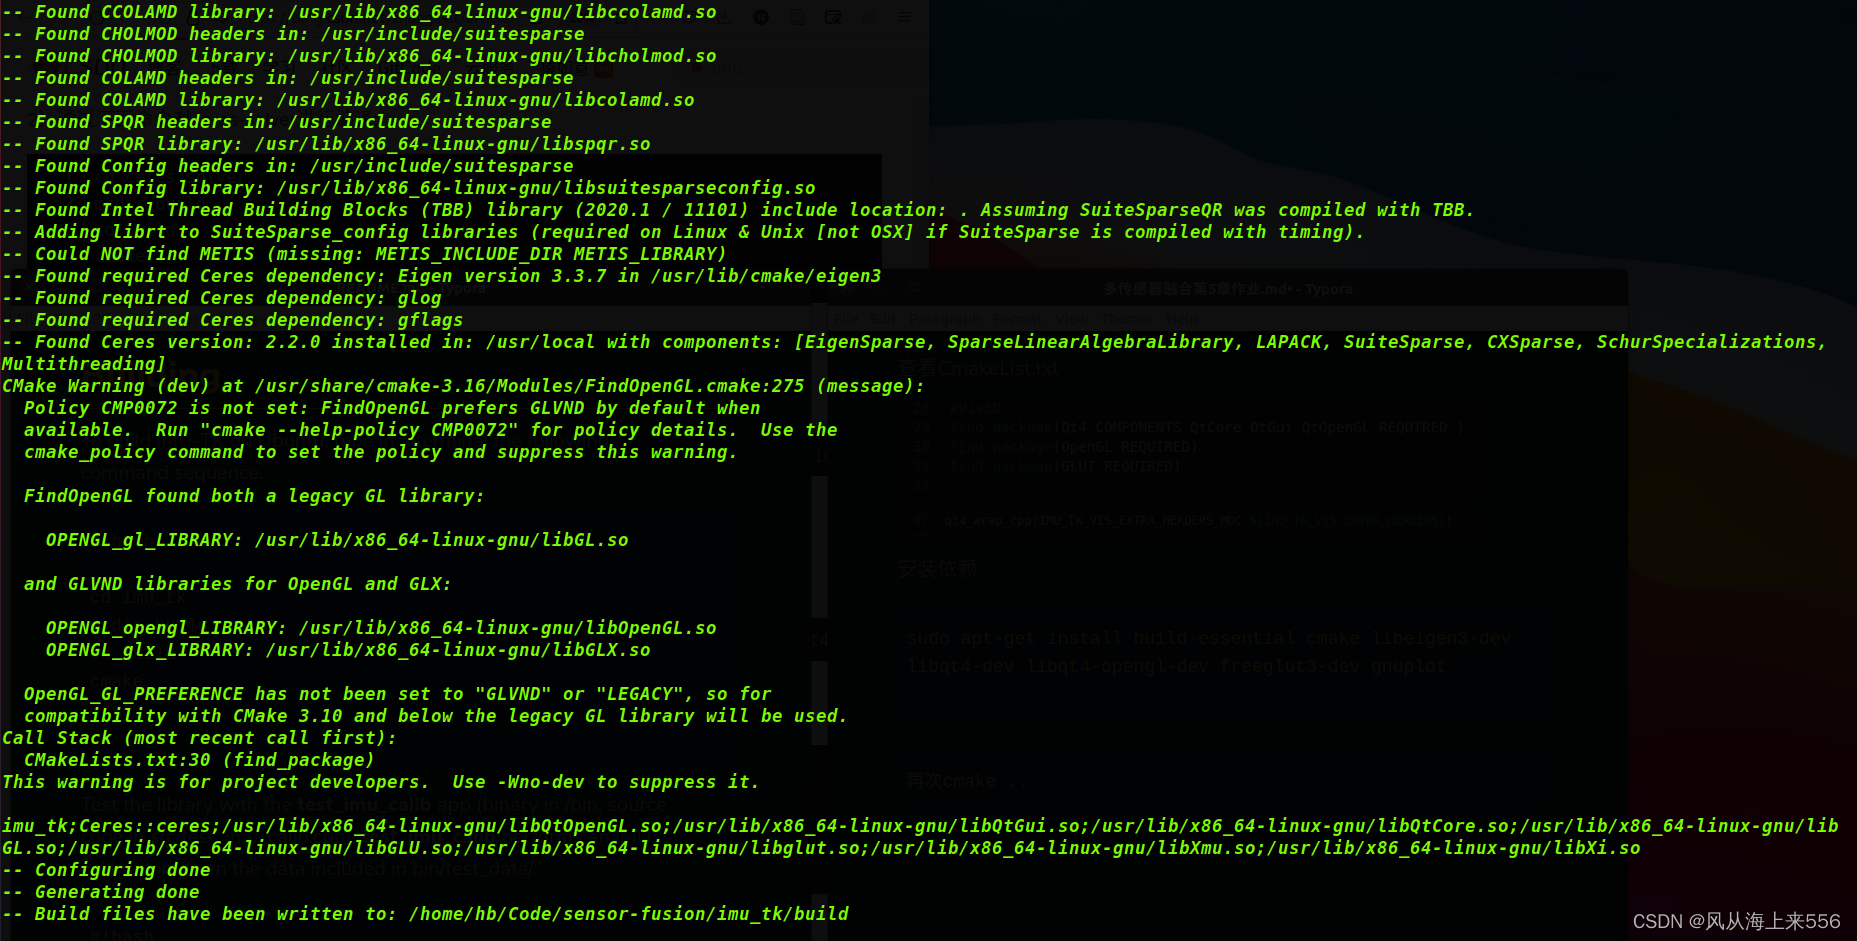Click the 'Found COLAMD headers in' line
The height and width of the screenshot is (941, 1857).
[x=288, y=78]
